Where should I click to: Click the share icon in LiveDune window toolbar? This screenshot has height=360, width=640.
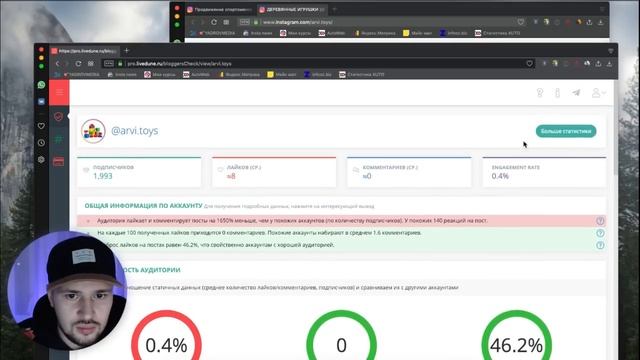[x=598, y=64]
